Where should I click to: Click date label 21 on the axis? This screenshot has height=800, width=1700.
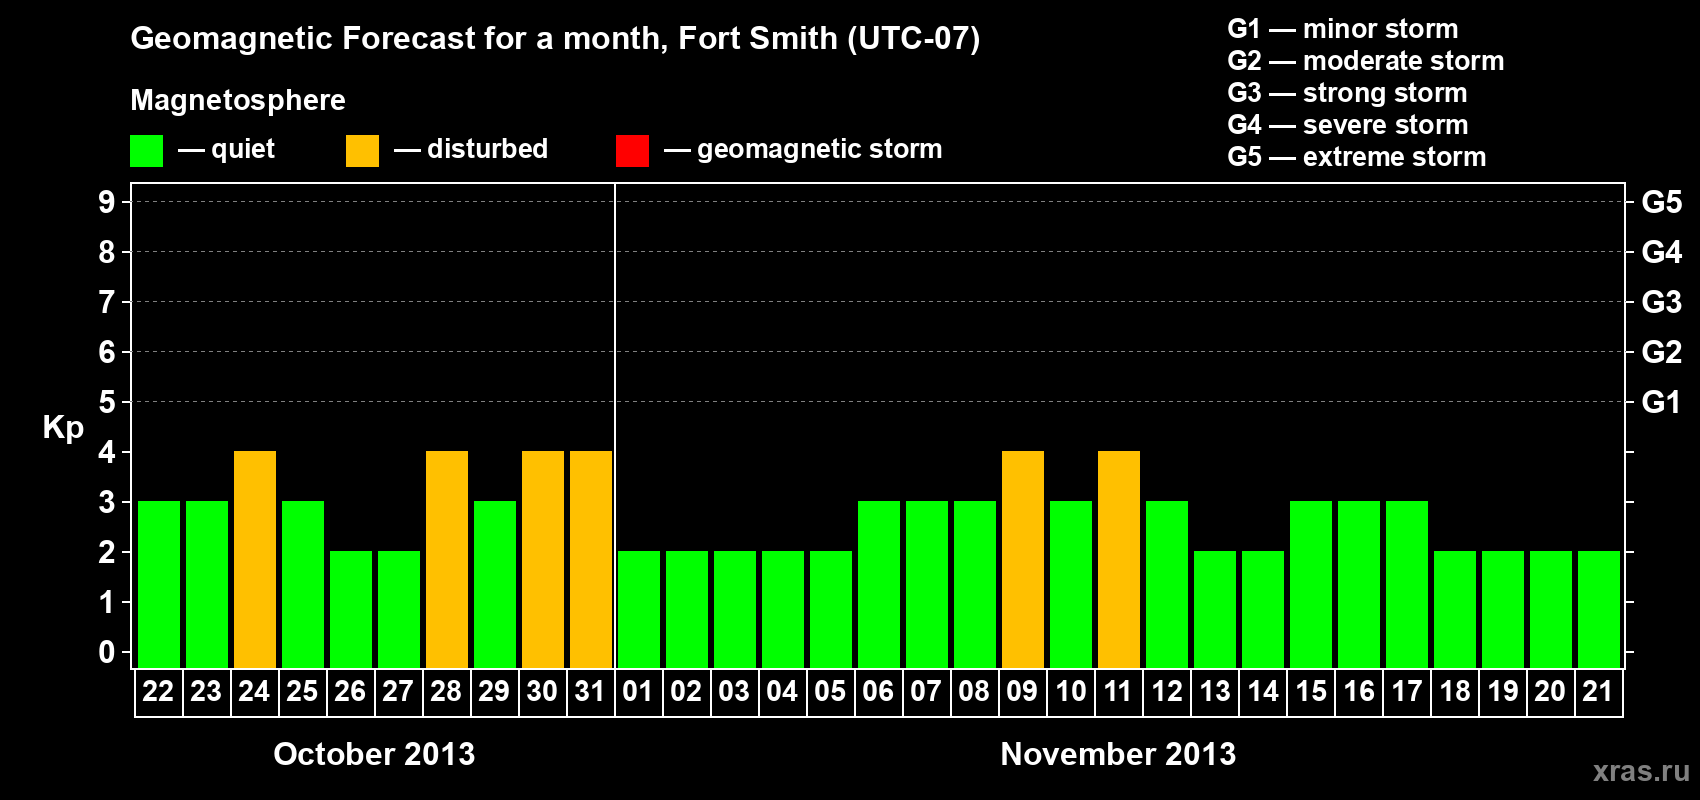pyautogui.click(x=1598, y=692)
